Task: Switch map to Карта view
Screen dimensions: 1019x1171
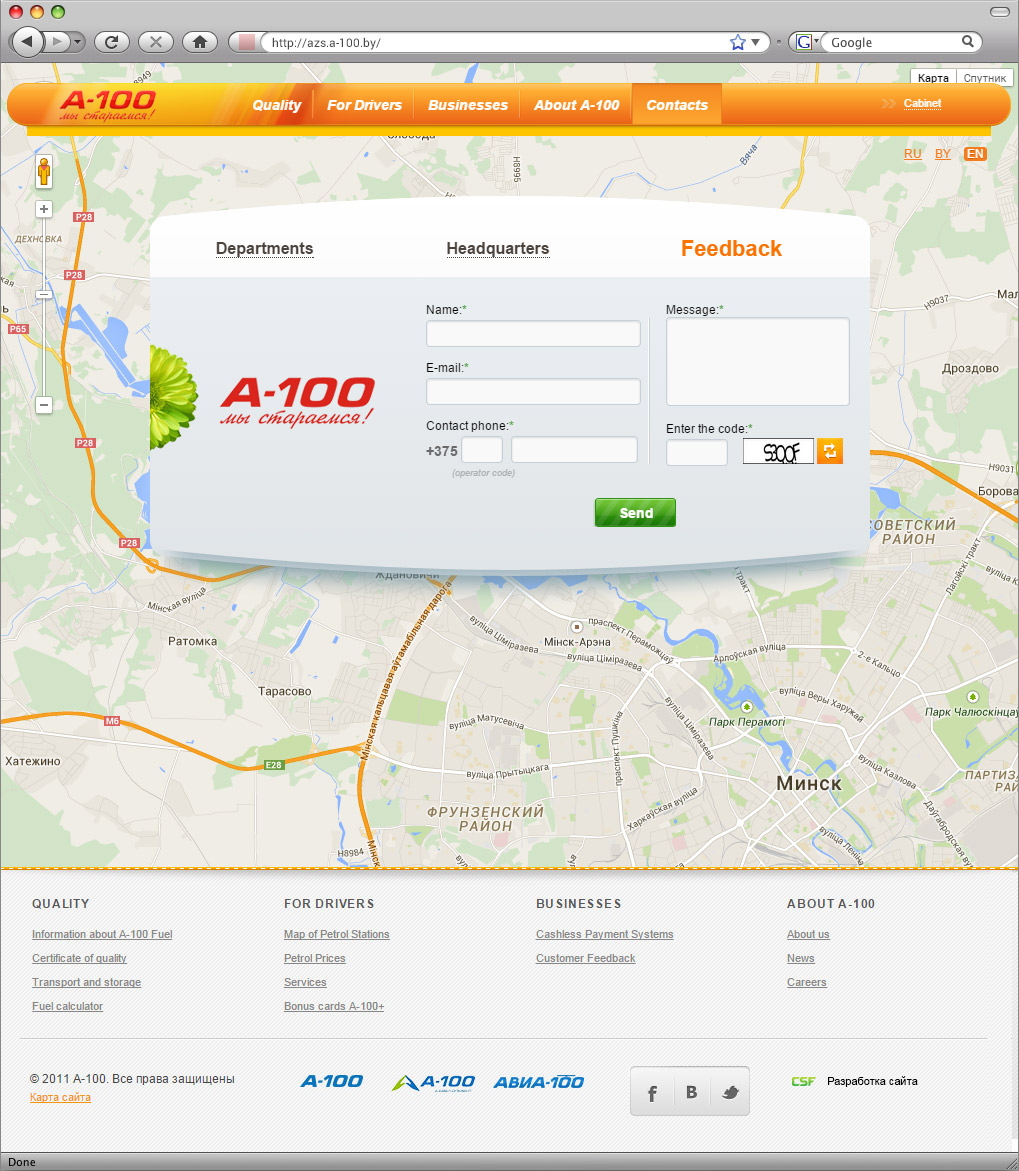Action: coord(933,78)
